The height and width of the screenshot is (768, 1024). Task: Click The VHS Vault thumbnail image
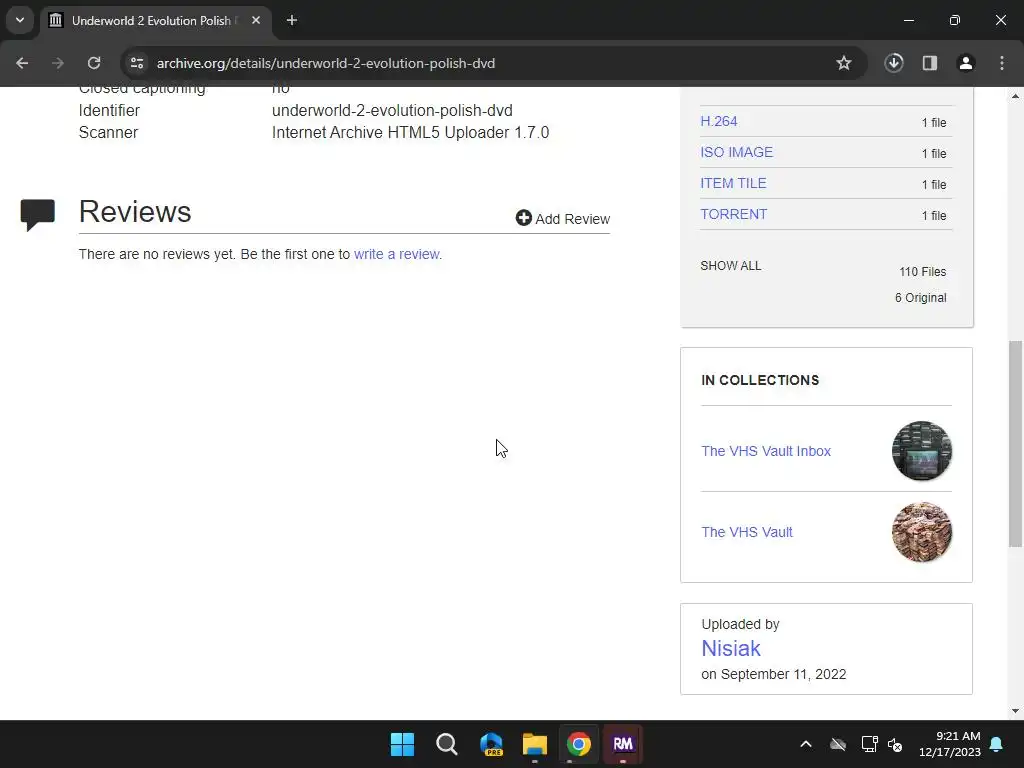[922, 532]
